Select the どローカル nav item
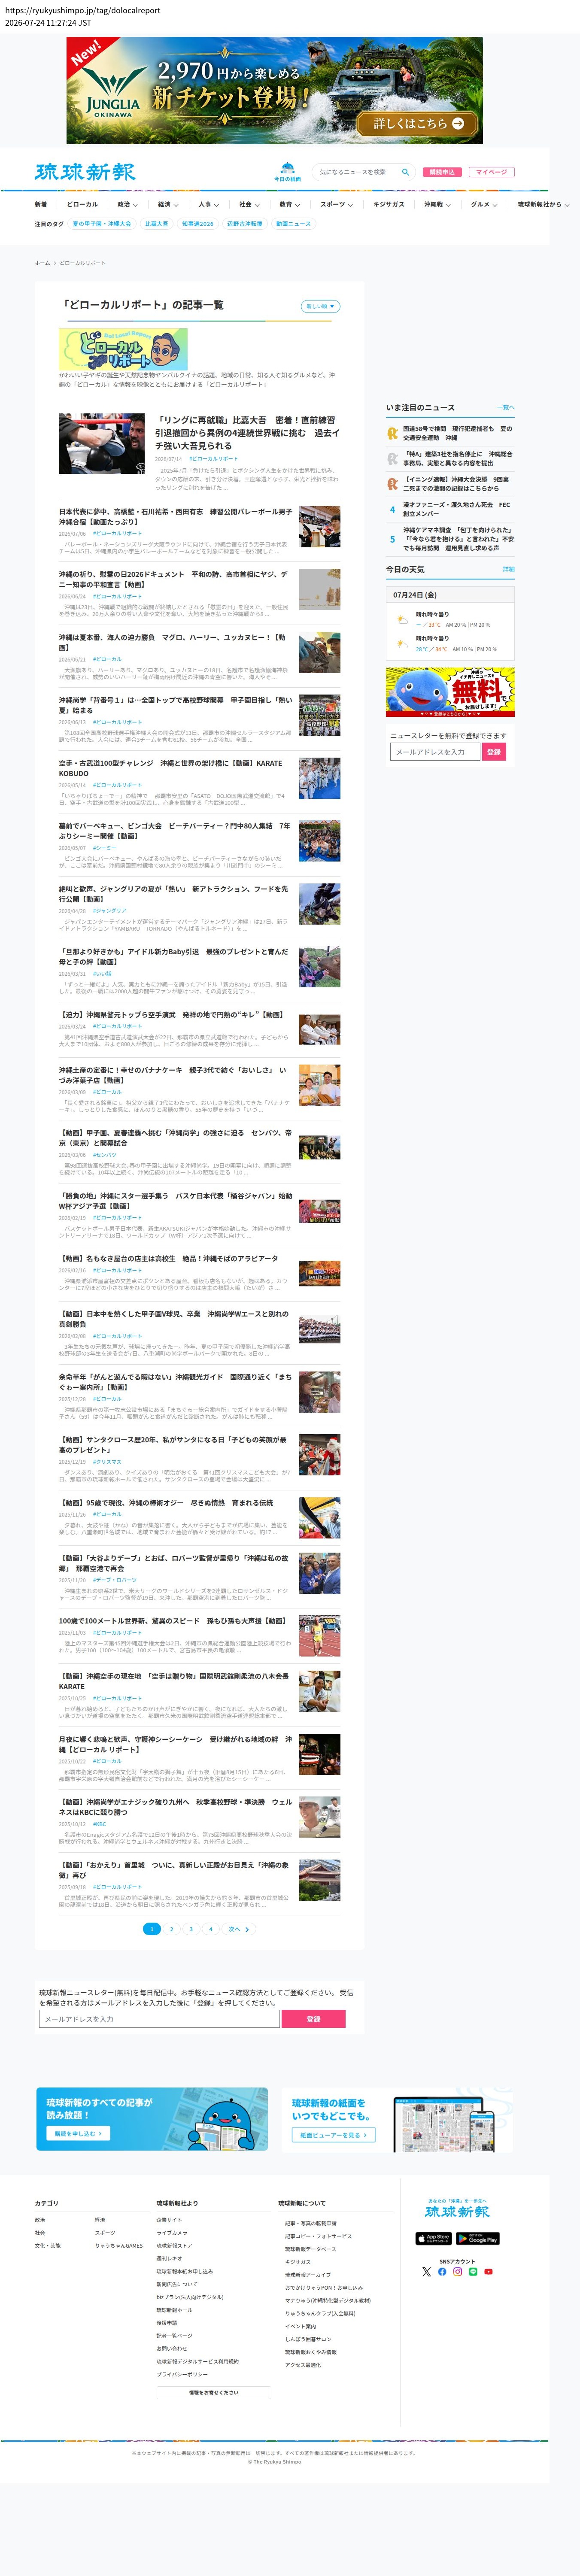 pyautogui.click(x=82, y=204)
